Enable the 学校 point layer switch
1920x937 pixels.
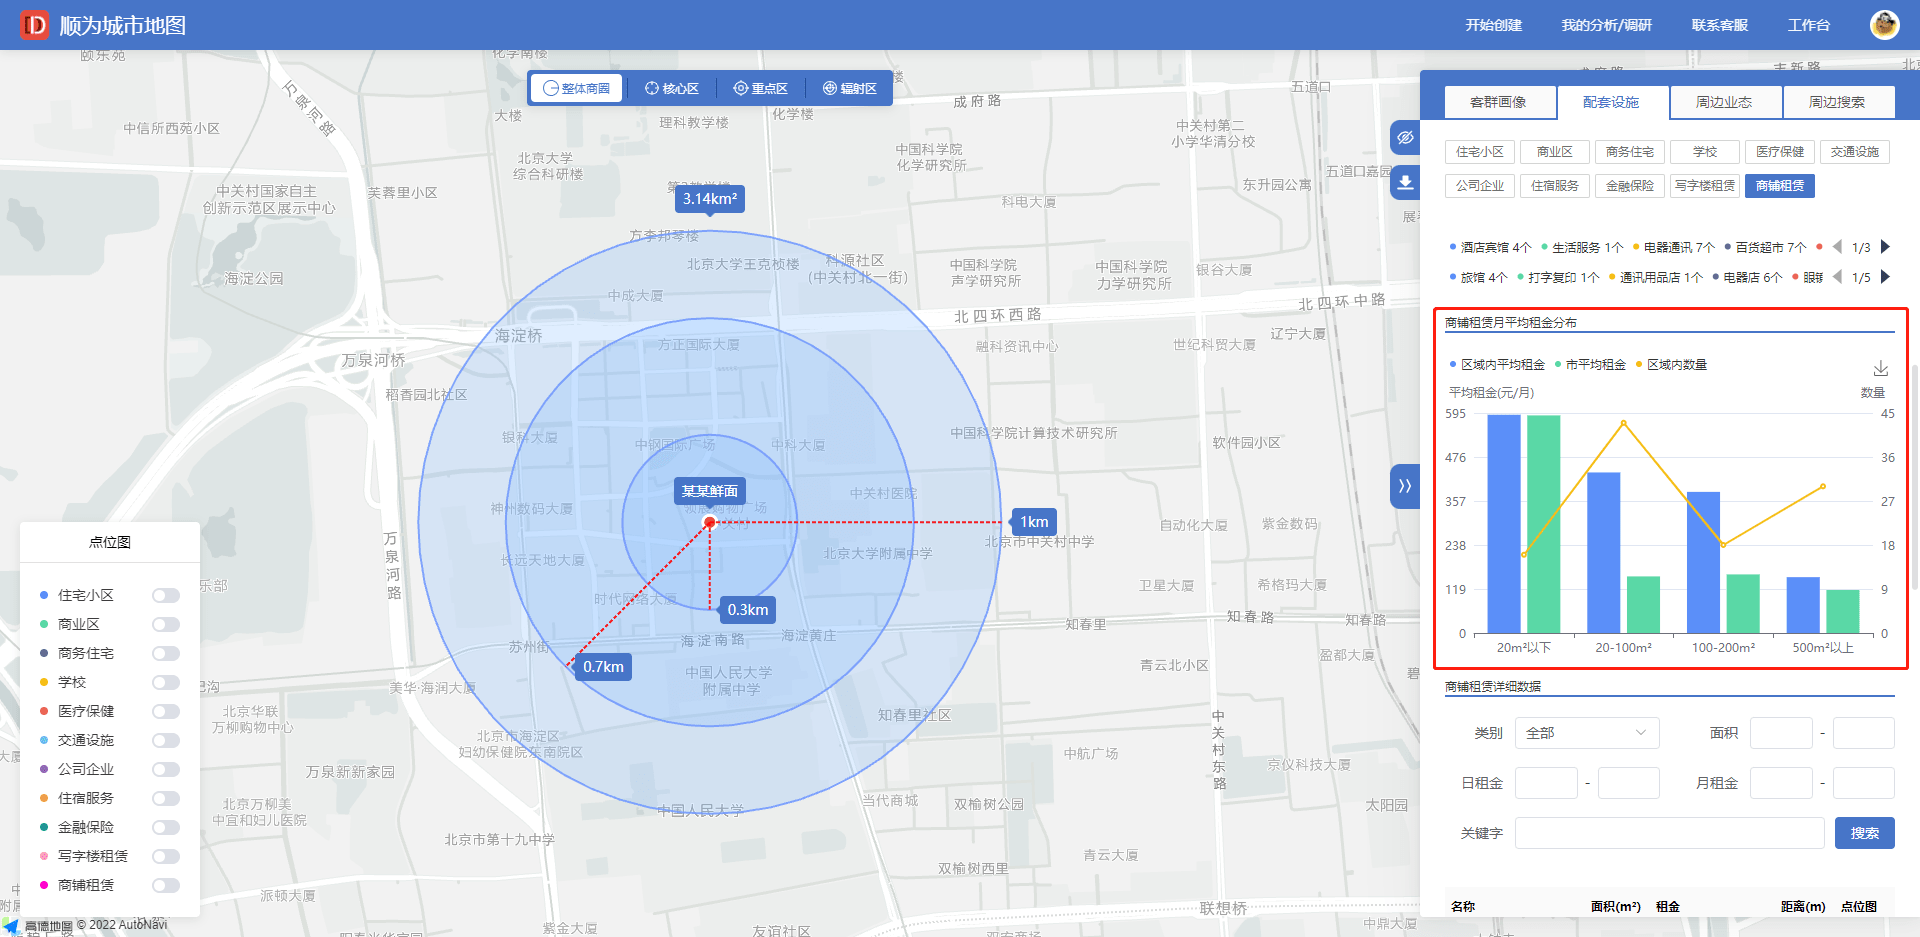[166, 682]
